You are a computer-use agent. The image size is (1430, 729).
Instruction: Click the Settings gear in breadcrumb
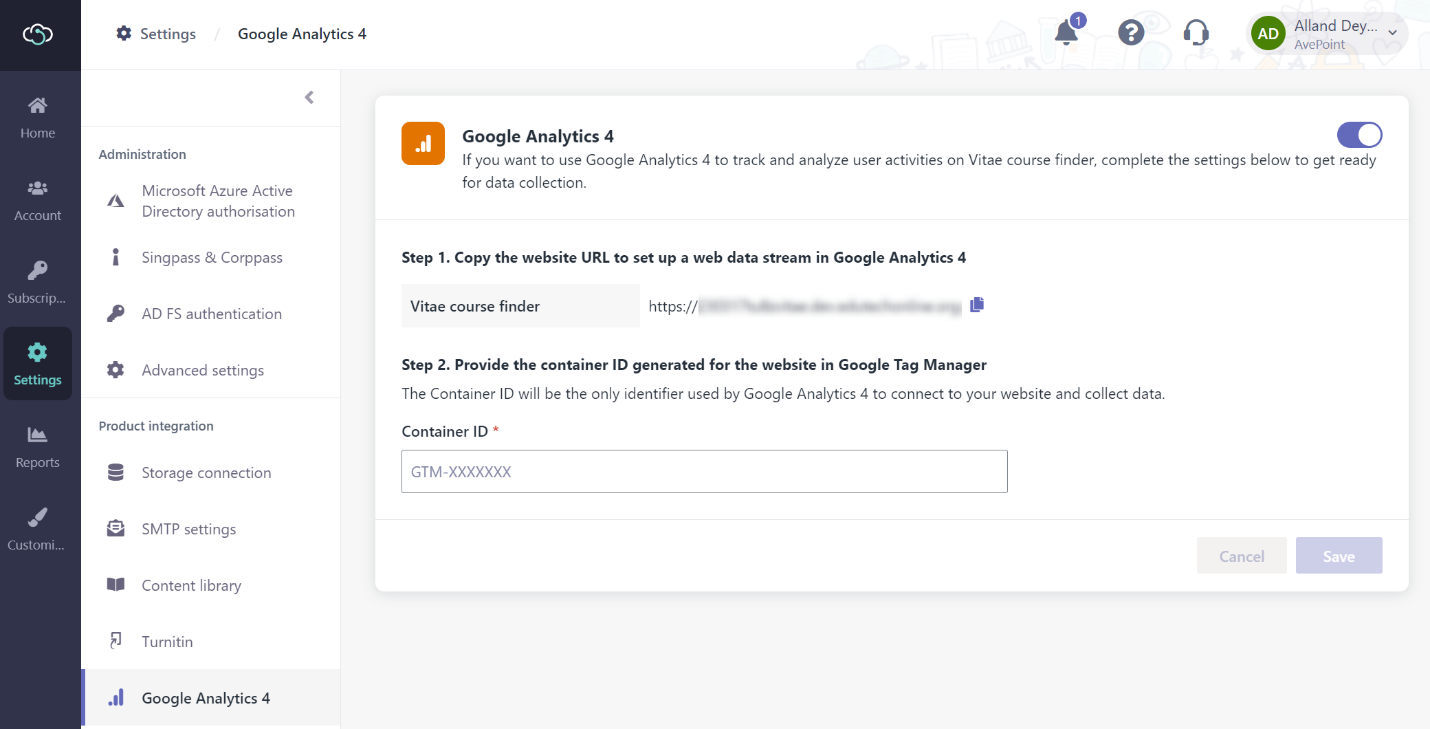click(124, 34)
